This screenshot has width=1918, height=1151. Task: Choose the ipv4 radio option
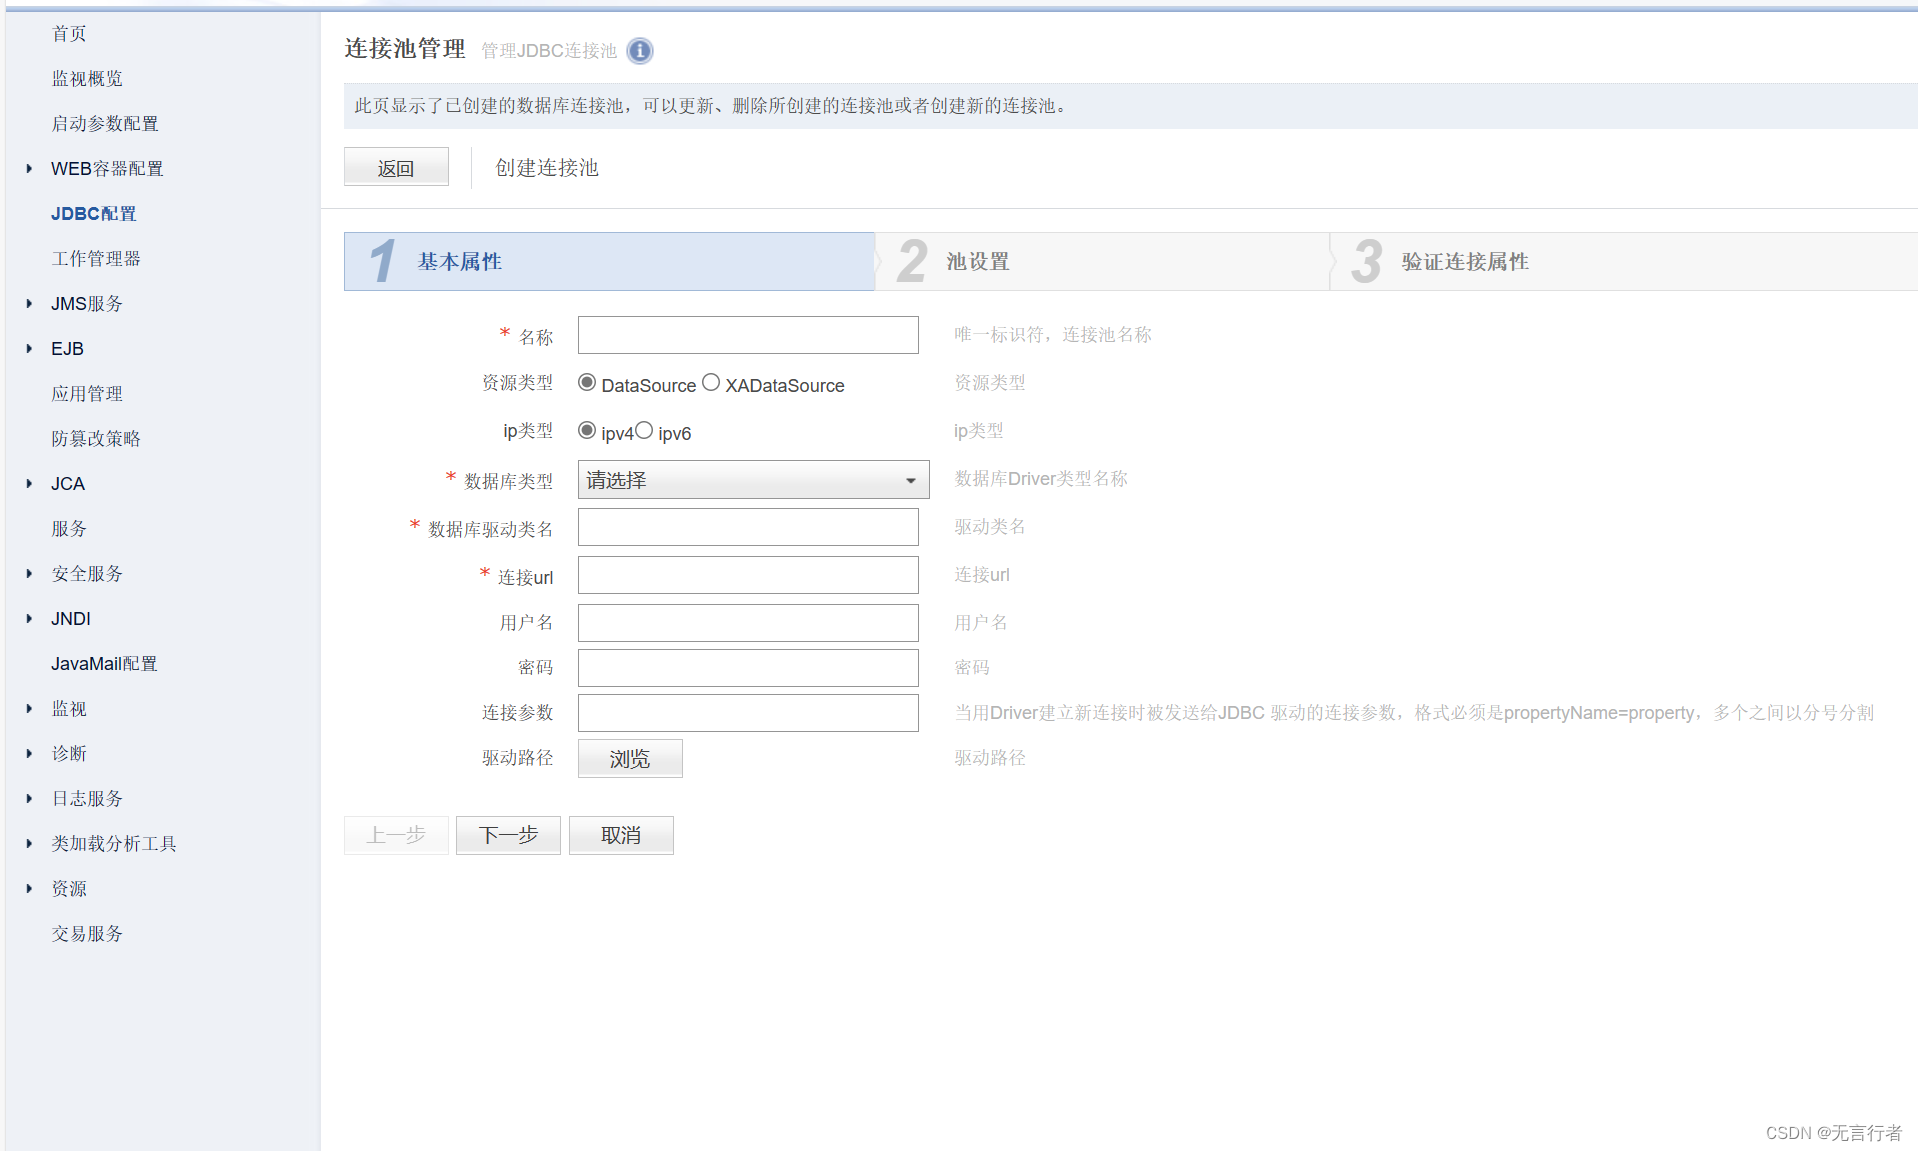pos(587,431)
